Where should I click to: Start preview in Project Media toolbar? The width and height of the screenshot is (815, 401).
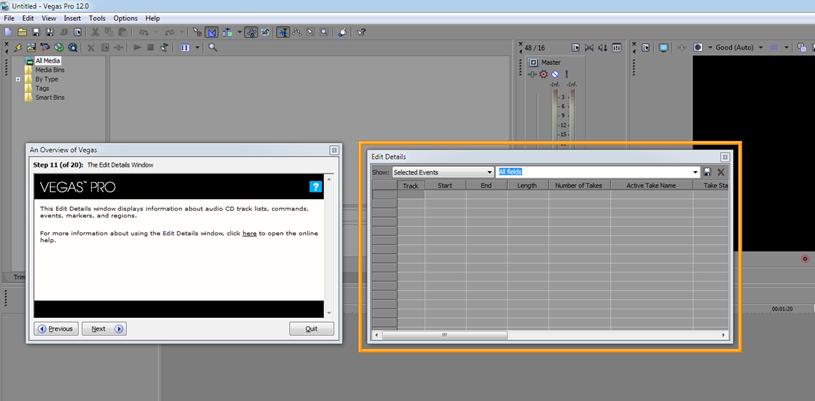137,47
